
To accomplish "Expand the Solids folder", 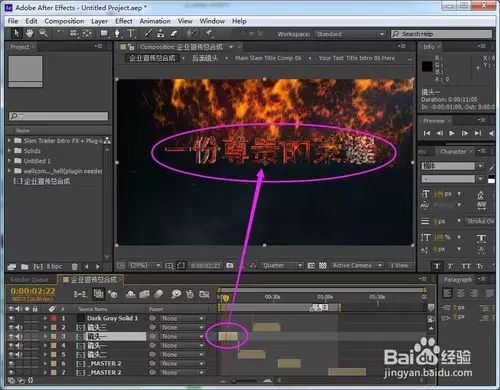I will [x=10, y=151].
